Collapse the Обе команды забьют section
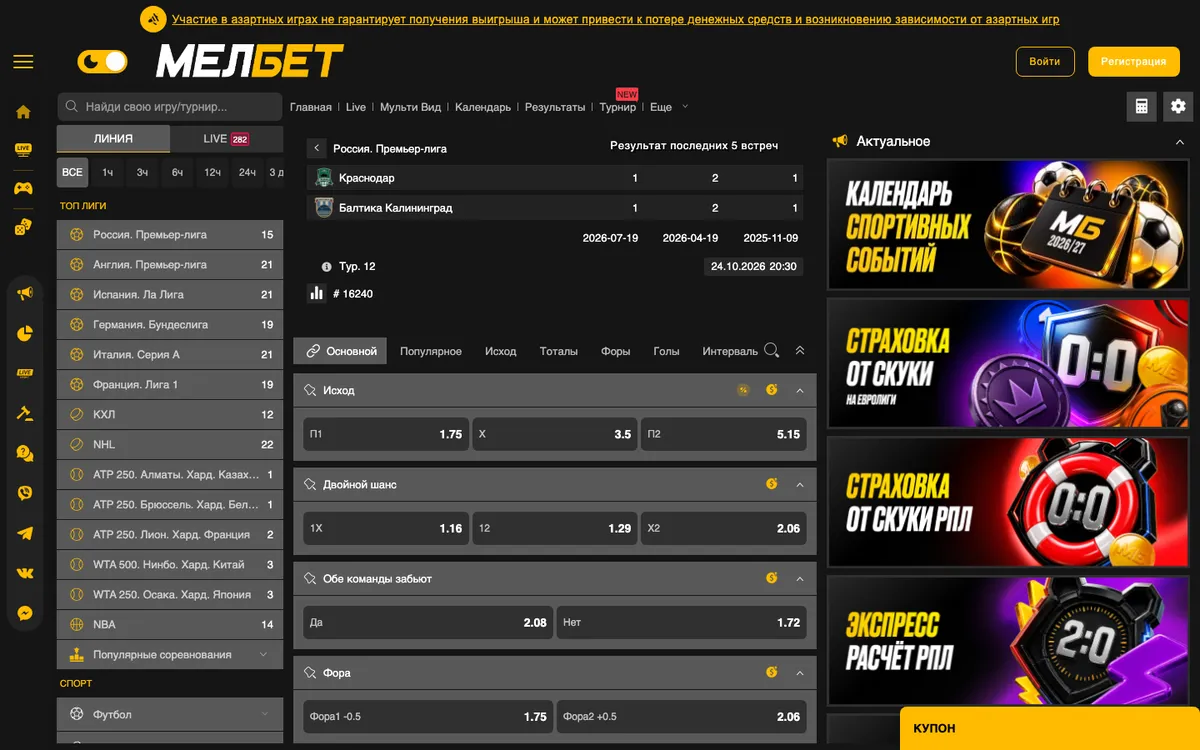The width and height of the screenshot is (1200, 750). [800, 578]
